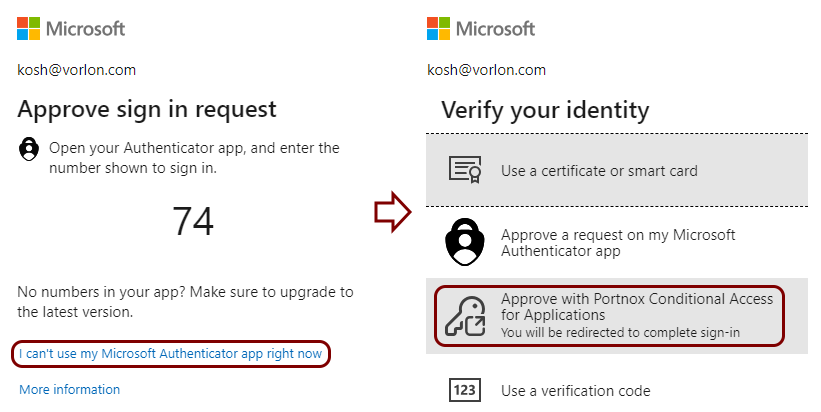Screen dimensions: 821x412
Task: Click kosh@vorlon.com on the left panel
Action: coord(76,70)
